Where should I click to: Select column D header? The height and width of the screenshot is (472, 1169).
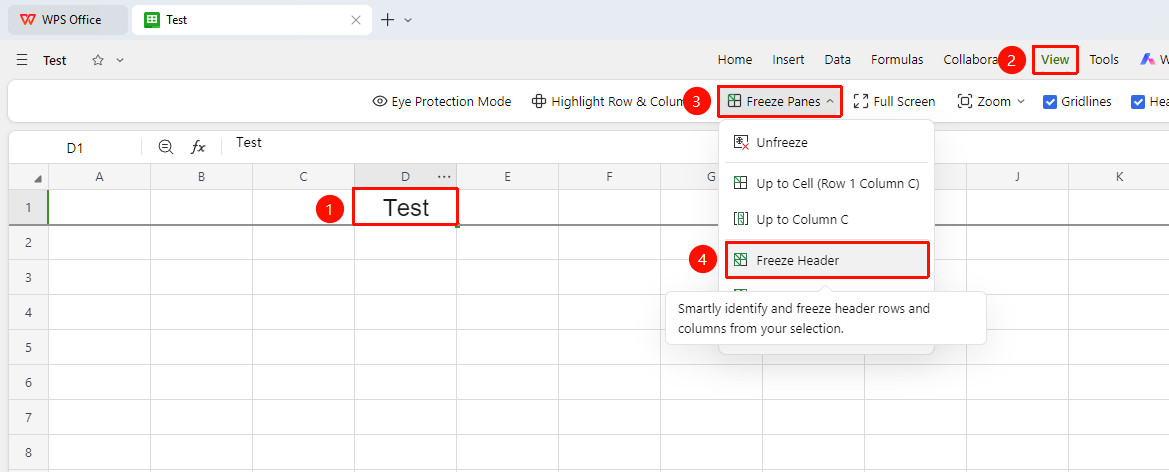point(406,177)
